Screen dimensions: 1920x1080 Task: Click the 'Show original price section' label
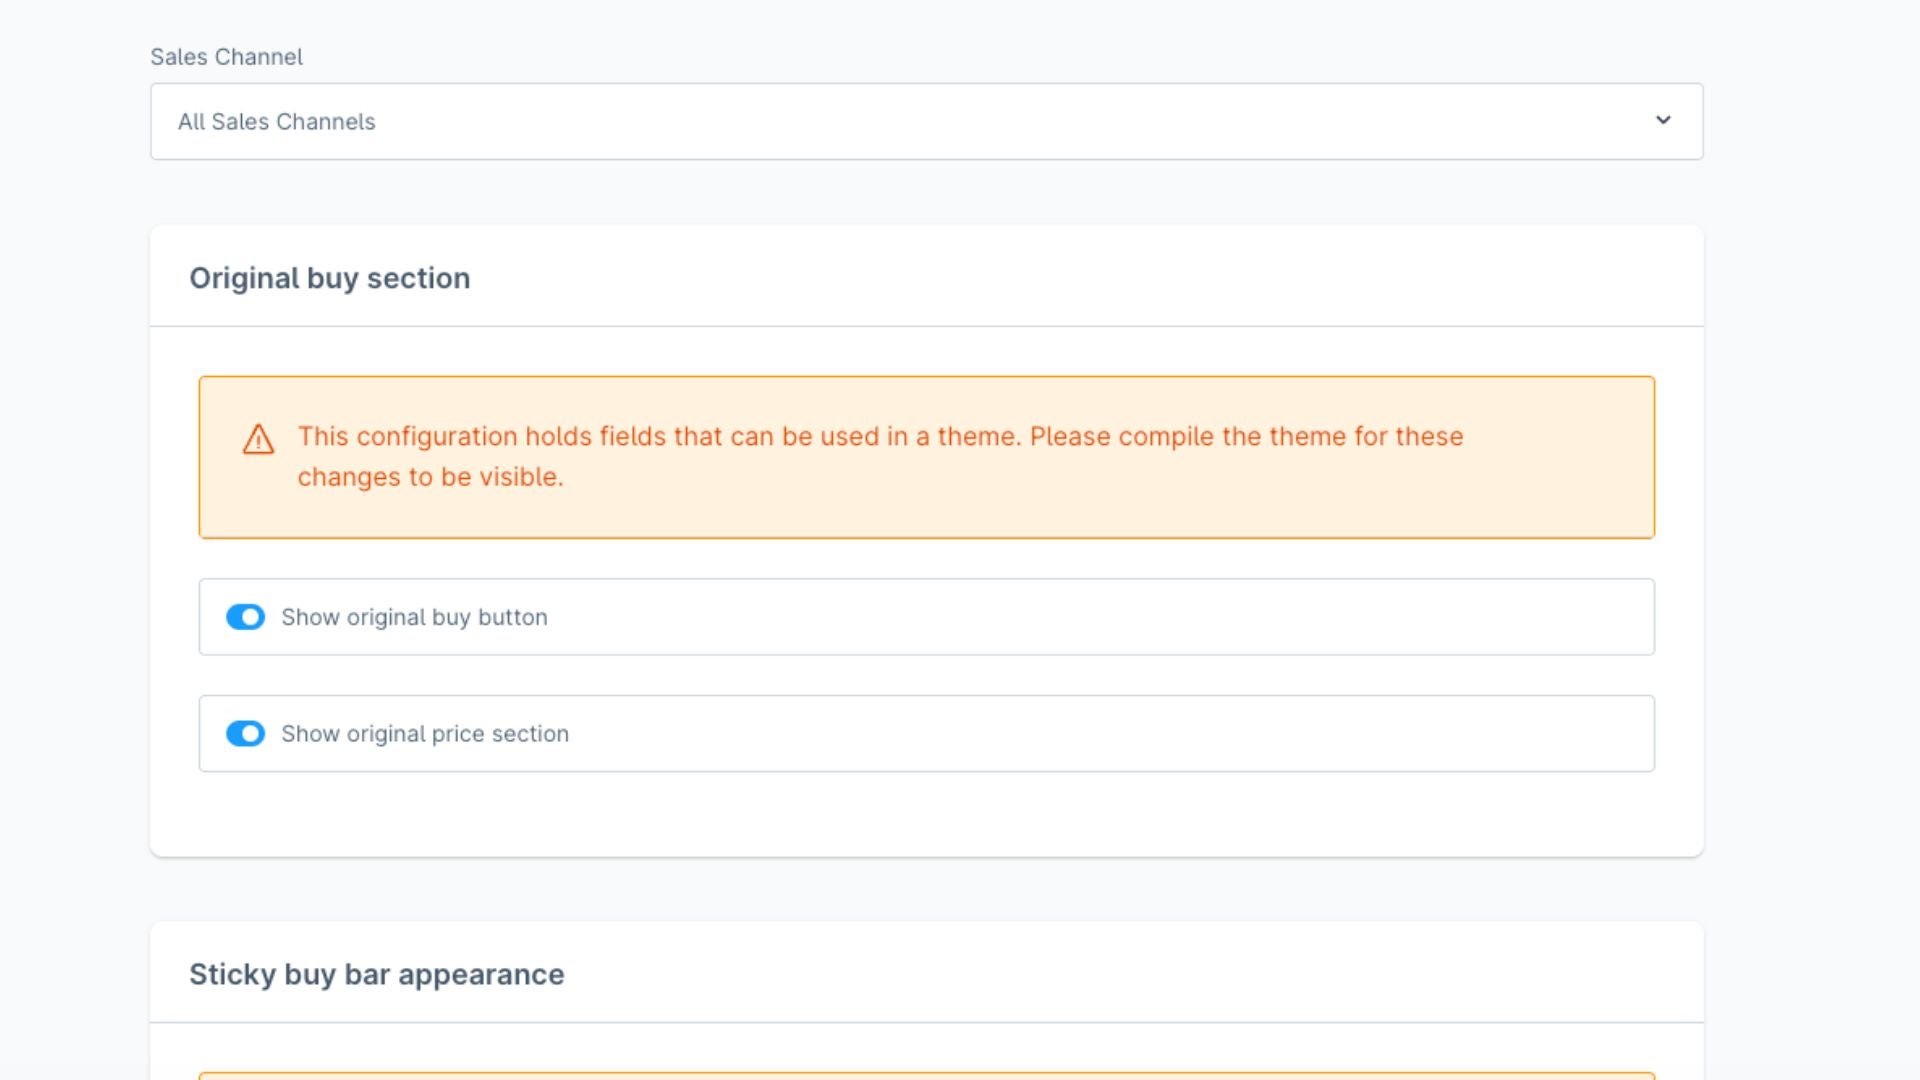pos(424,734)
